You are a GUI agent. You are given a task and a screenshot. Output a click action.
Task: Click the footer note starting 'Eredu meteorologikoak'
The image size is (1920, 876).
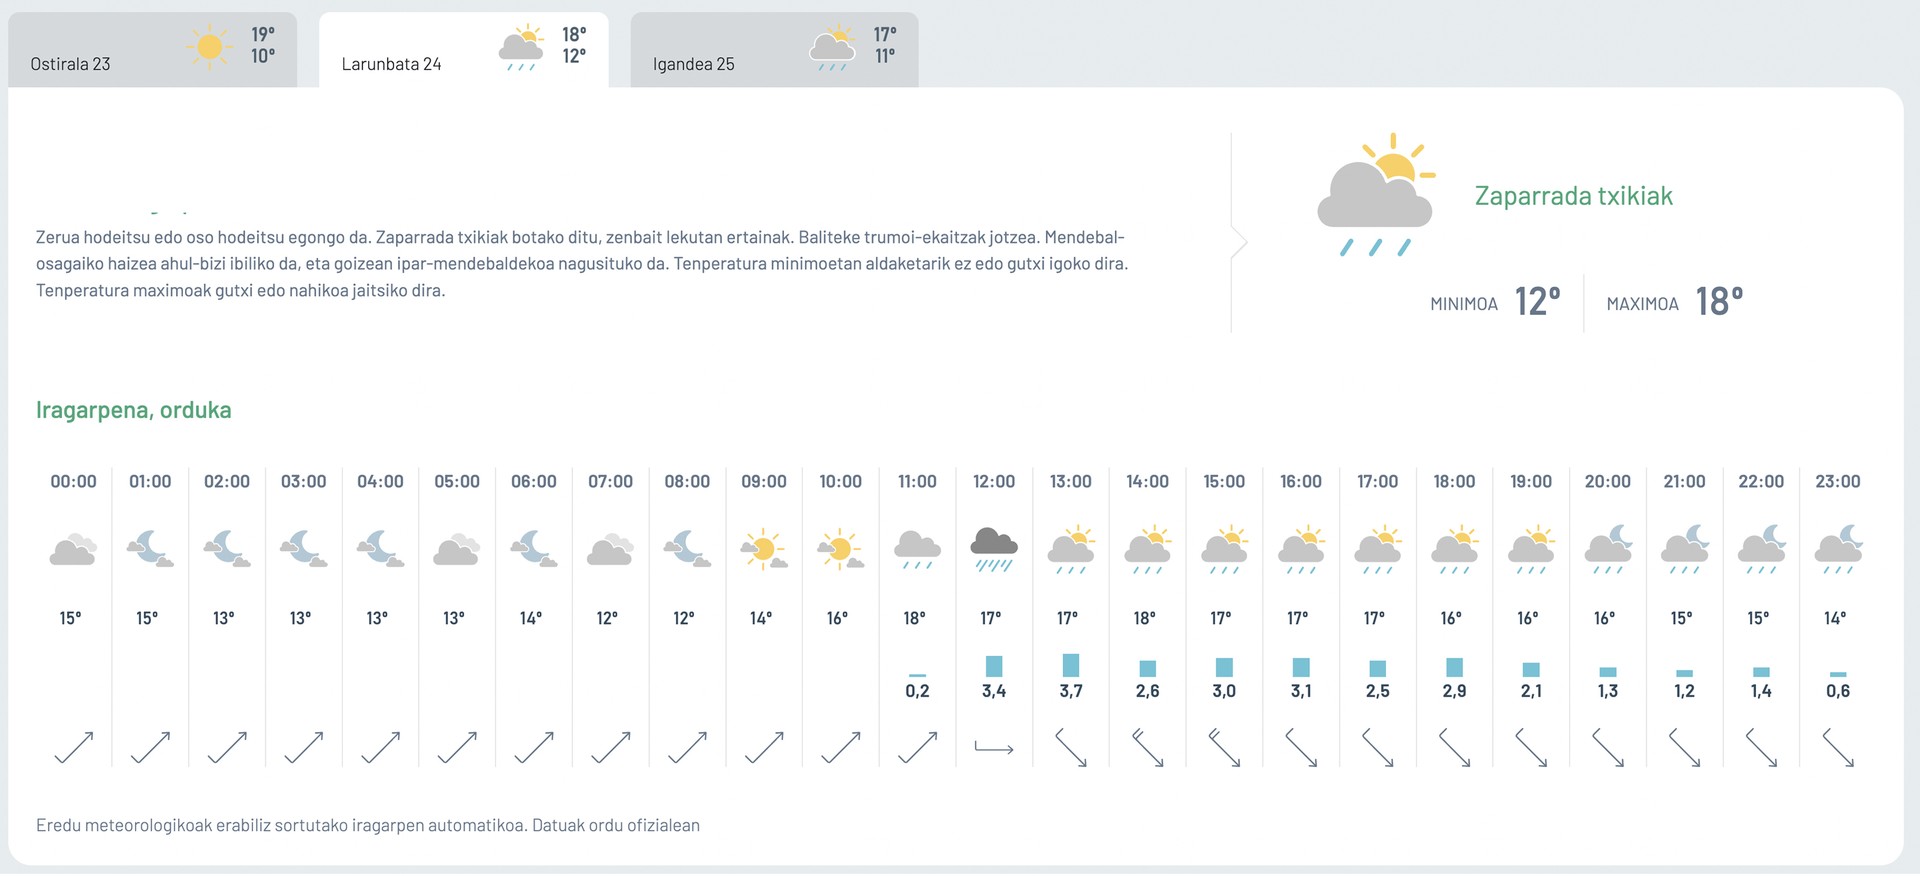coord(368,826)
